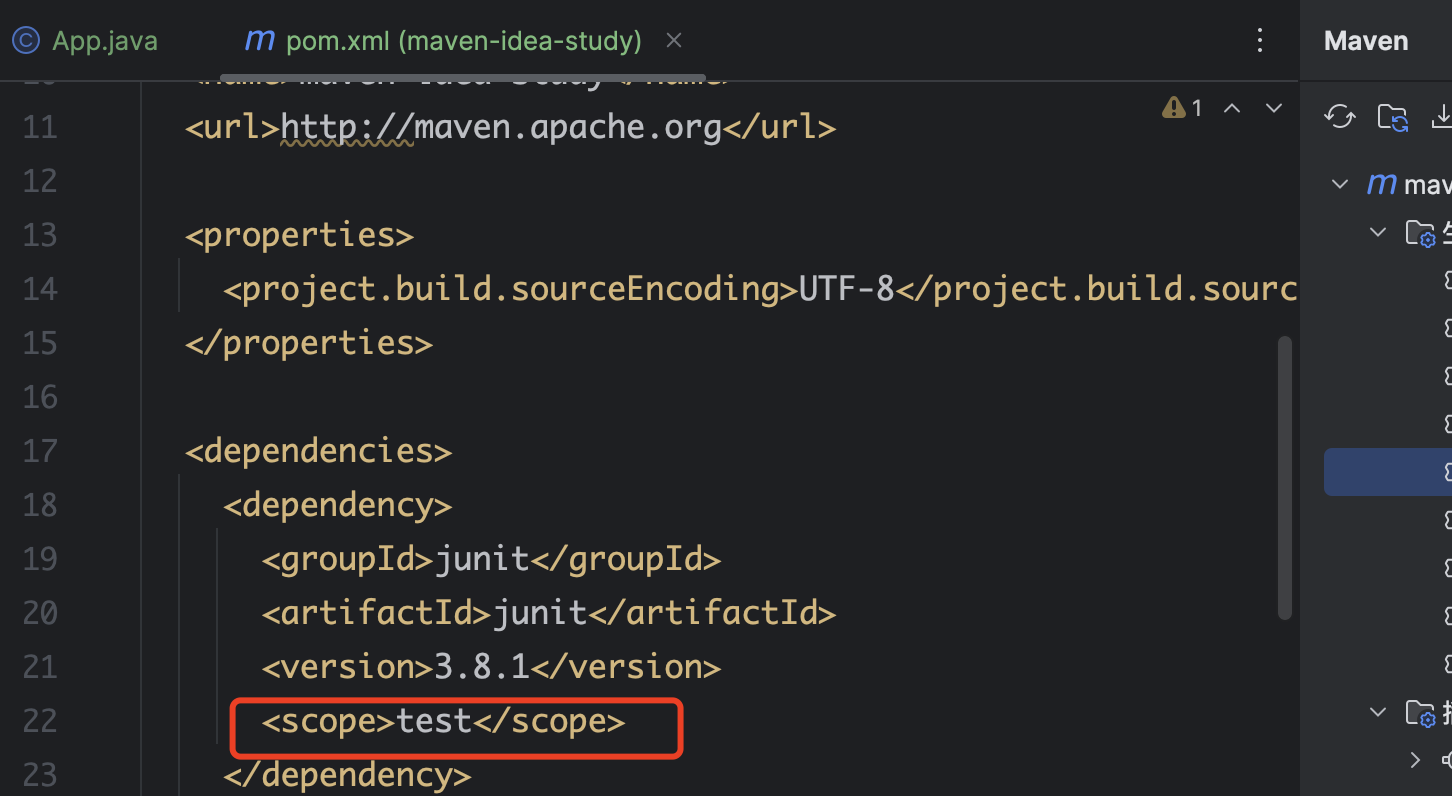The image size is (1452, 796).
Task: Click the Maven tool window title
Action: [1365, 41]
